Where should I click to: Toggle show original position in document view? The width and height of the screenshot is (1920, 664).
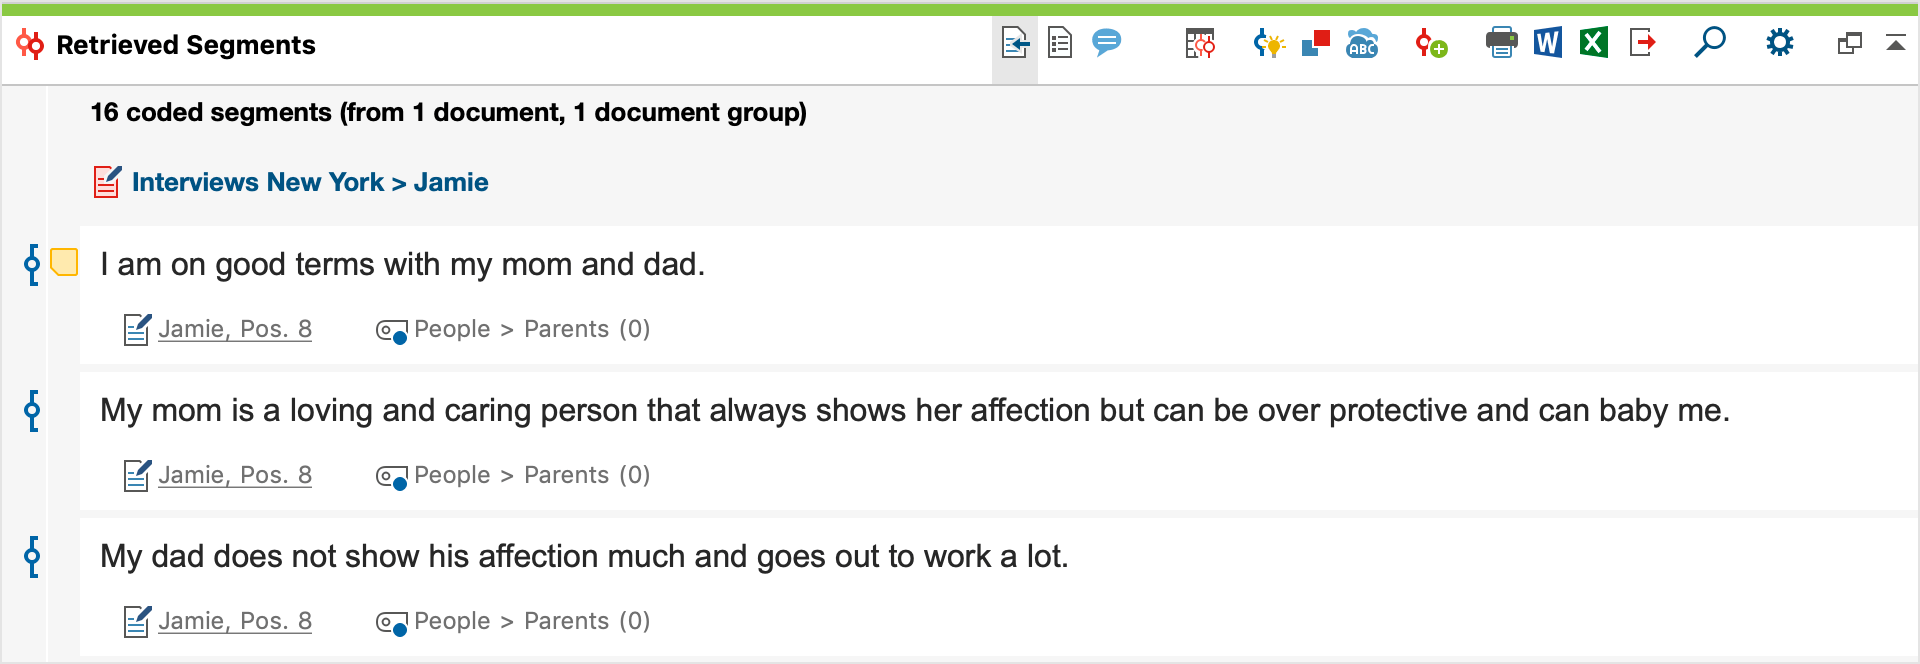coord(1015,43)
